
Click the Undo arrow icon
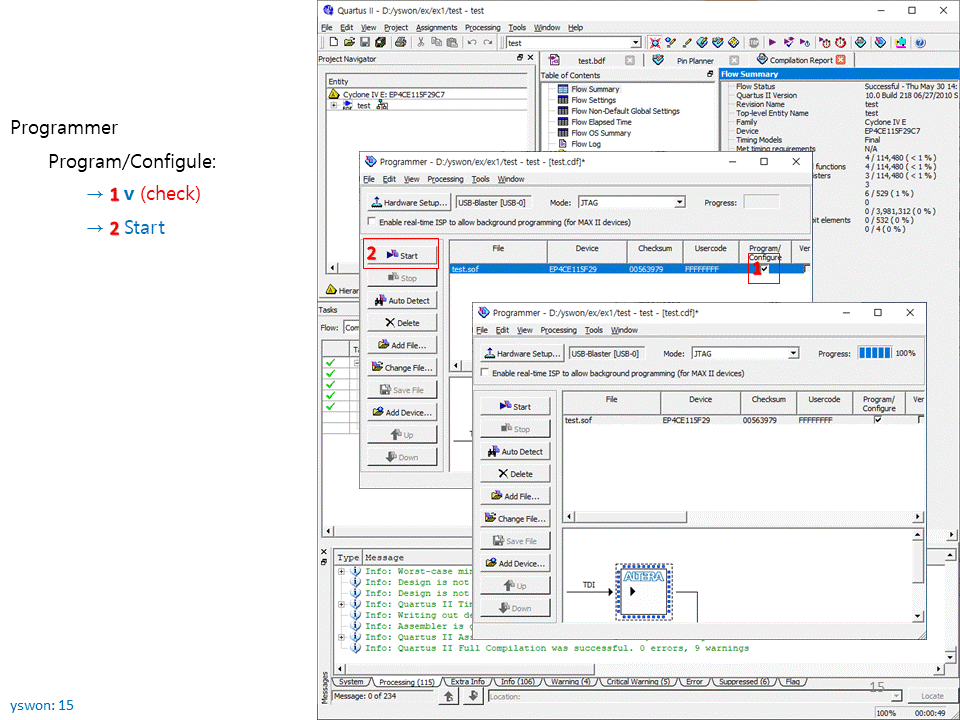point(472,42)
